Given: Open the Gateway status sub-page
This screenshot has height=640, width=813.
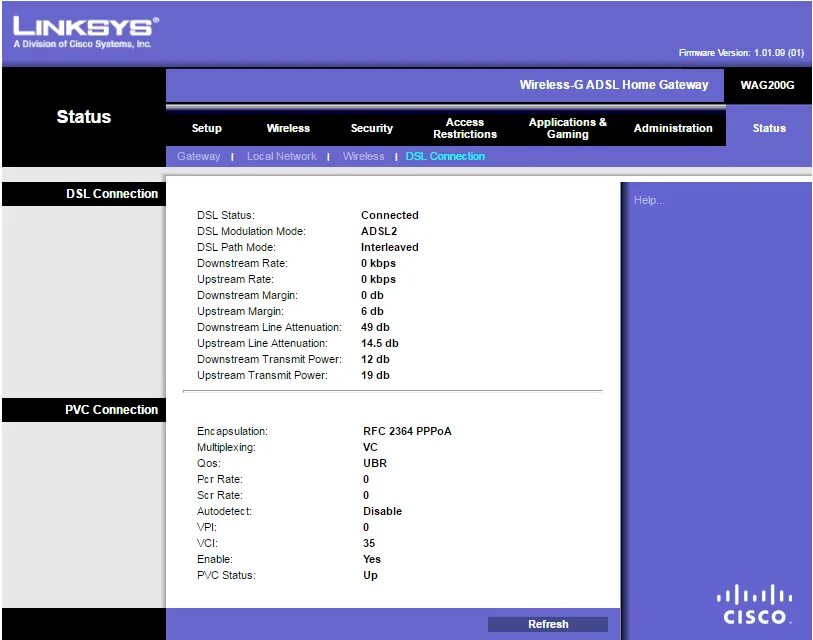Looking at the screenshot, I should pyautogui.click(x=198, y=156).
